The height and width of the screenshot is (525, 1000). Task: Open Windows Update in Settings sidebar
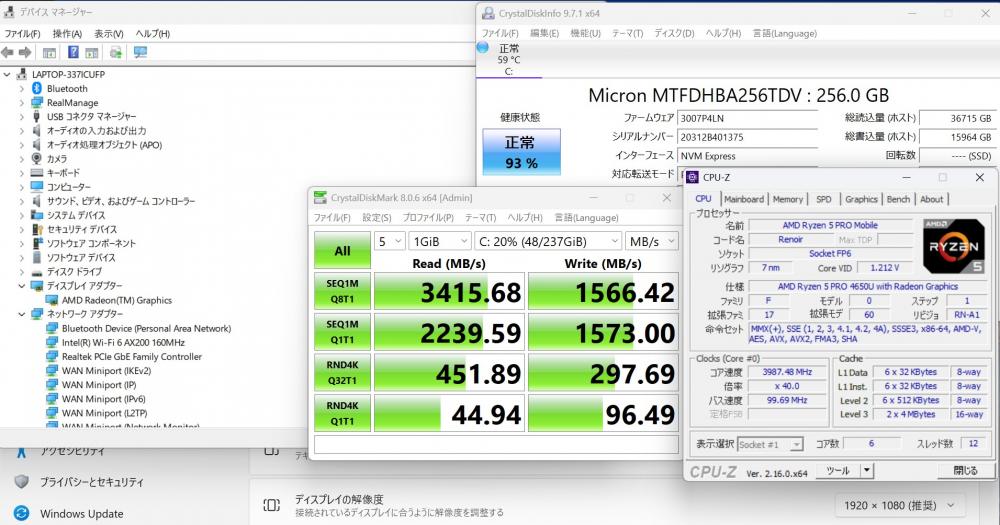pyautogui.click(x=82, y=514)
